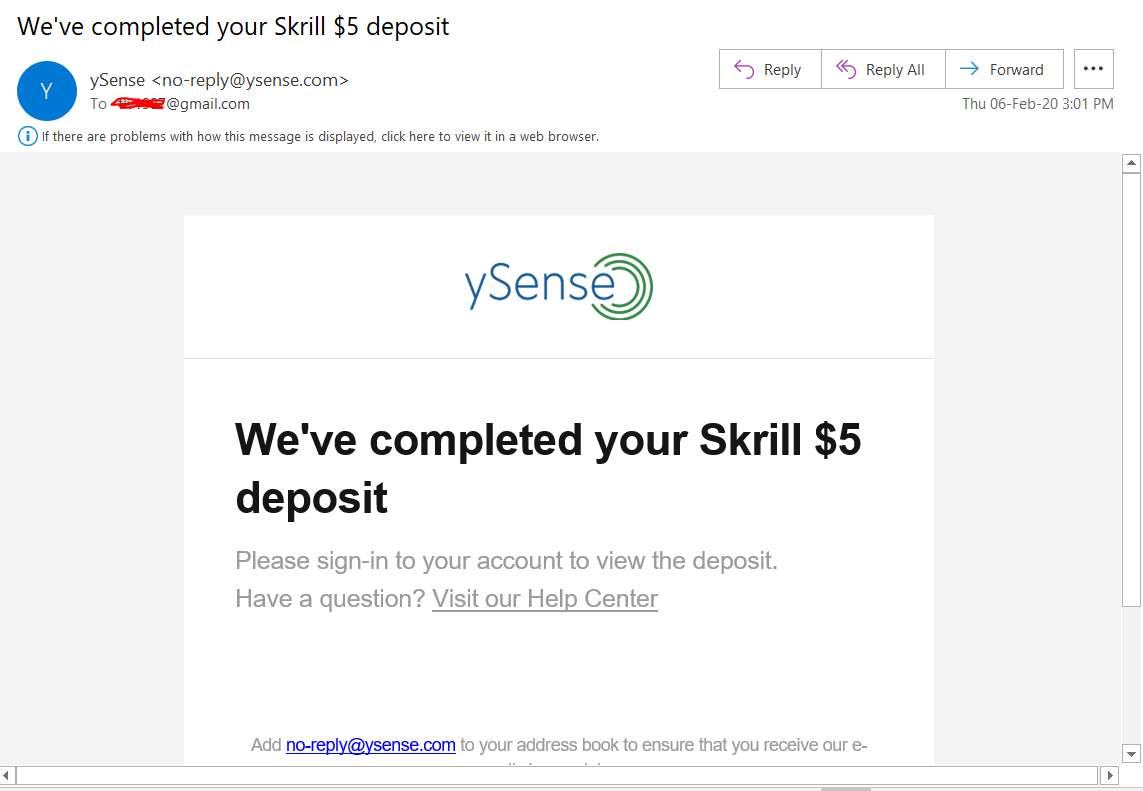1143x791 pixels.
Task: Click the Reply All double-arrow icon
Action: tap(846, 69)
